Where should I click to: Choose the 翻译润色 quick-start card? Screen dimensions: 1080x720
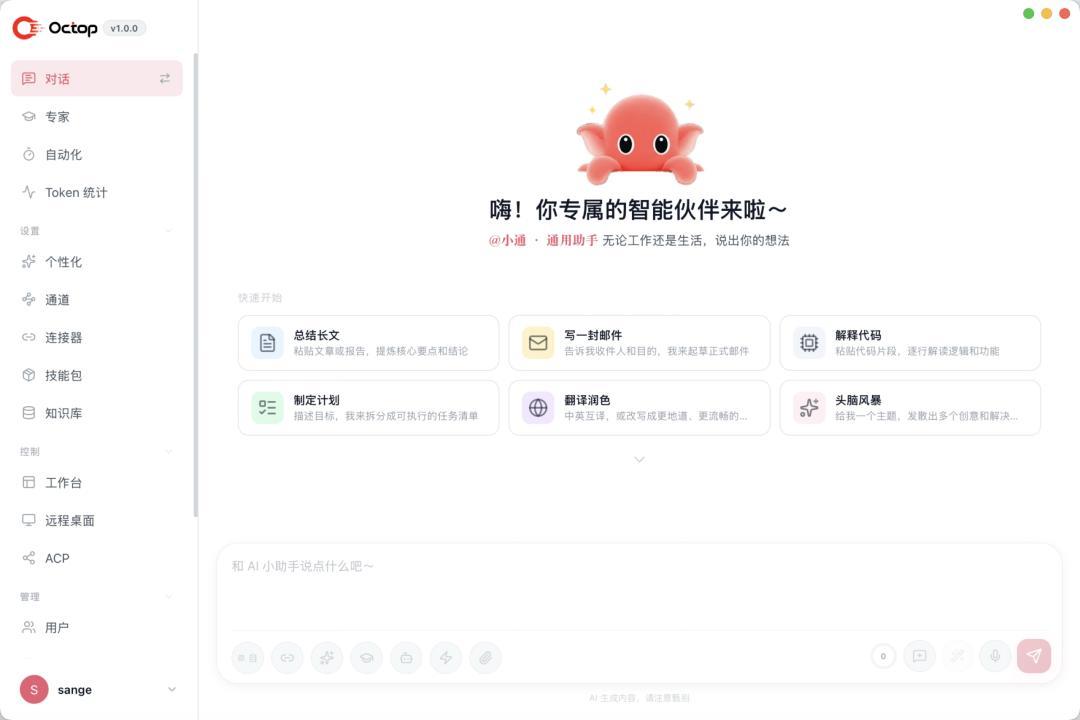(639, 407)
